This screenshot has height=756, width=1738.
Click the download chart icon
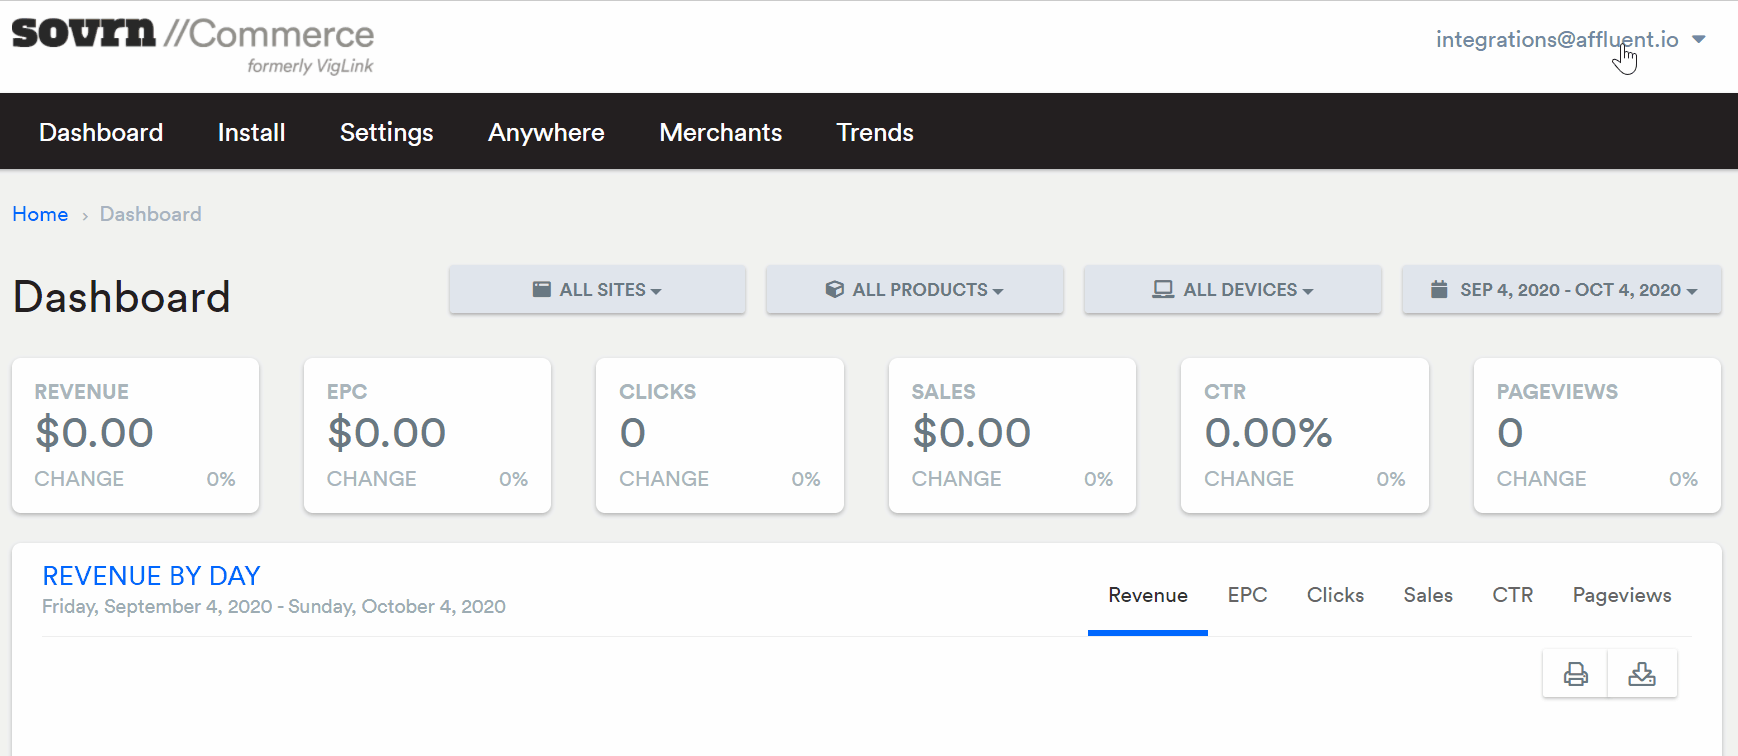(x=1642, y=674)
